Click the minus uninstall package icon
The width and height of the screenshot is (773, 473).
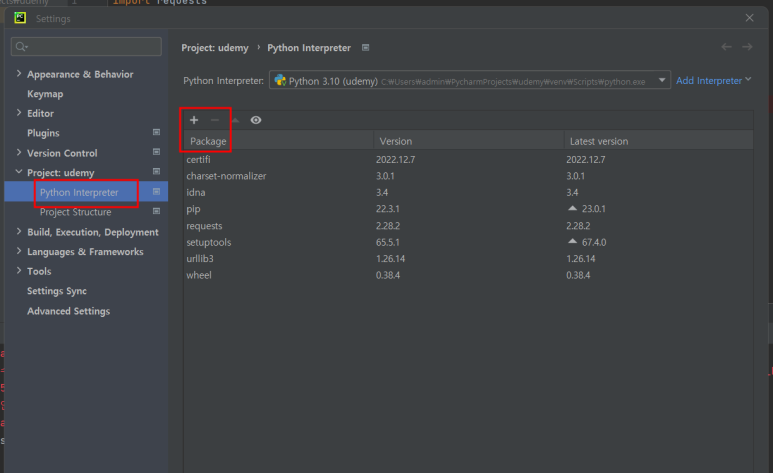click(x=214, y=120)
